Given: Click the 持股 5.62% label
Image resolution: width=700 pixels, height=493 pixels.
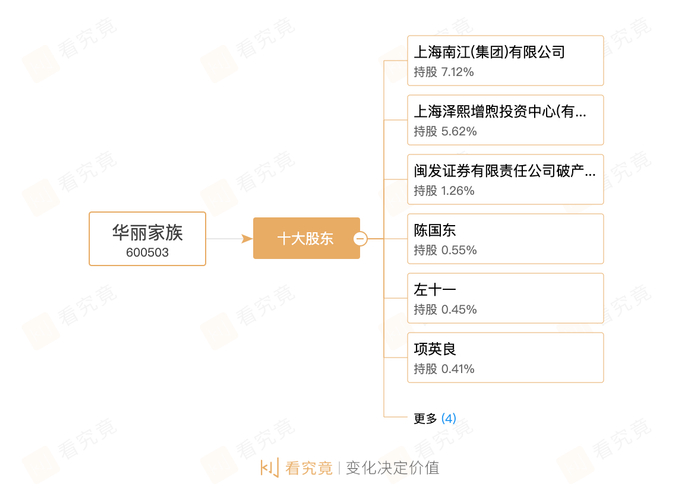Looking at the screenshot, I should click(445, 131).
